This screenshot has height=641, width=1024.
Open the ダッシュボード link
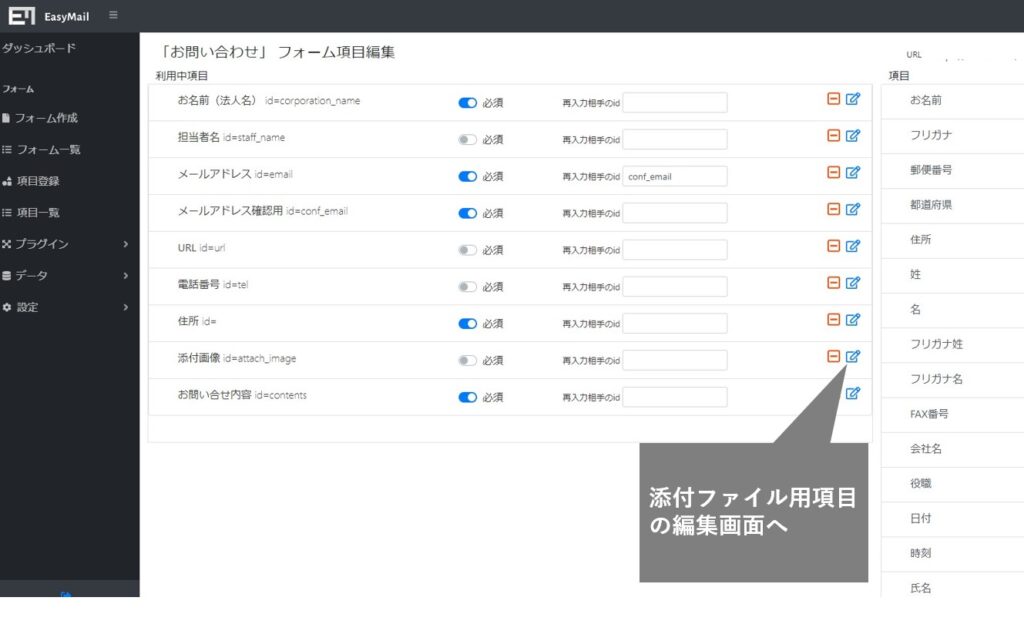(38, 48)
